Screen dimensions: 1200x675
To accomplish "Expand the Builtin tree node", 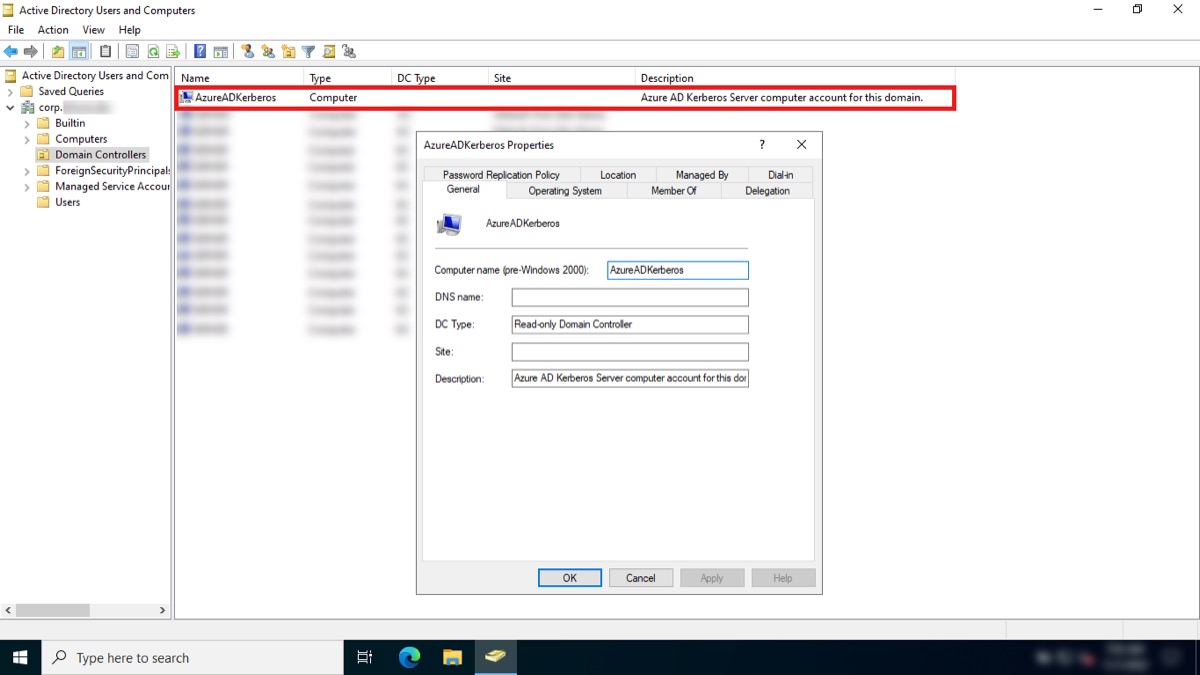I will click(27, 123).
